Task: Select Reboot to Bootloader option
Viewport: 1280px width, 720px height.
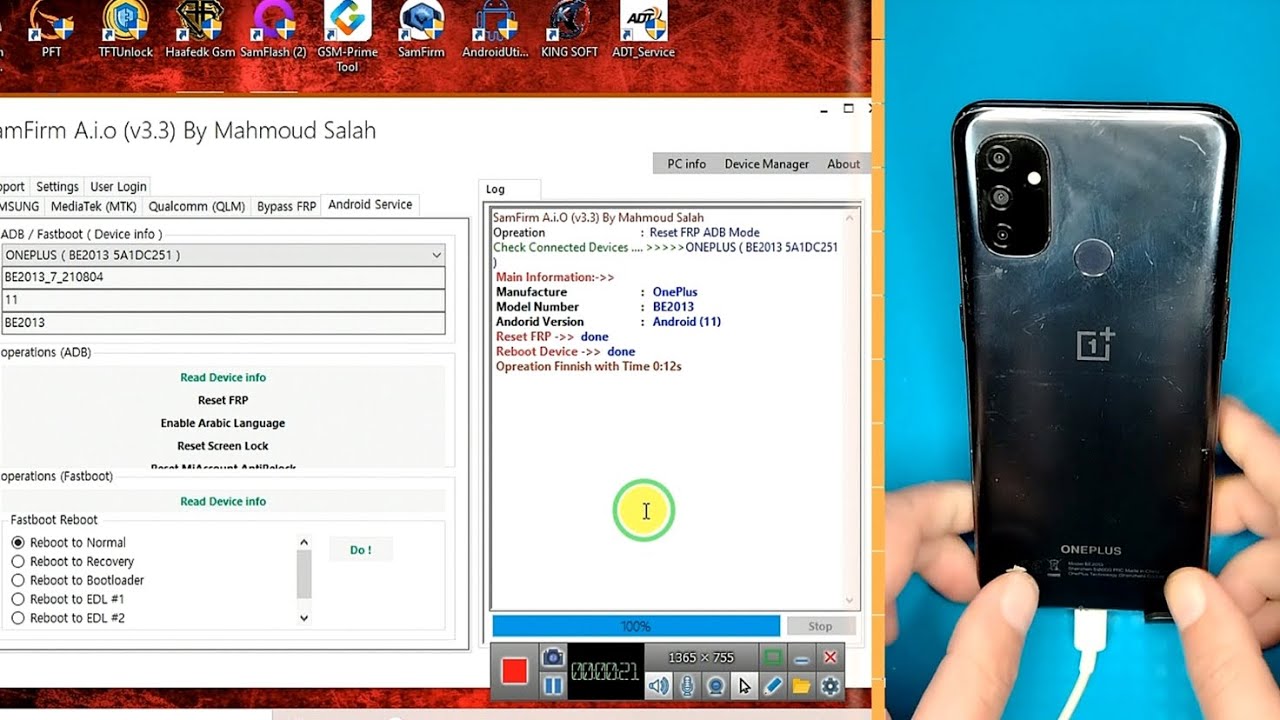Action: (77, 580)
